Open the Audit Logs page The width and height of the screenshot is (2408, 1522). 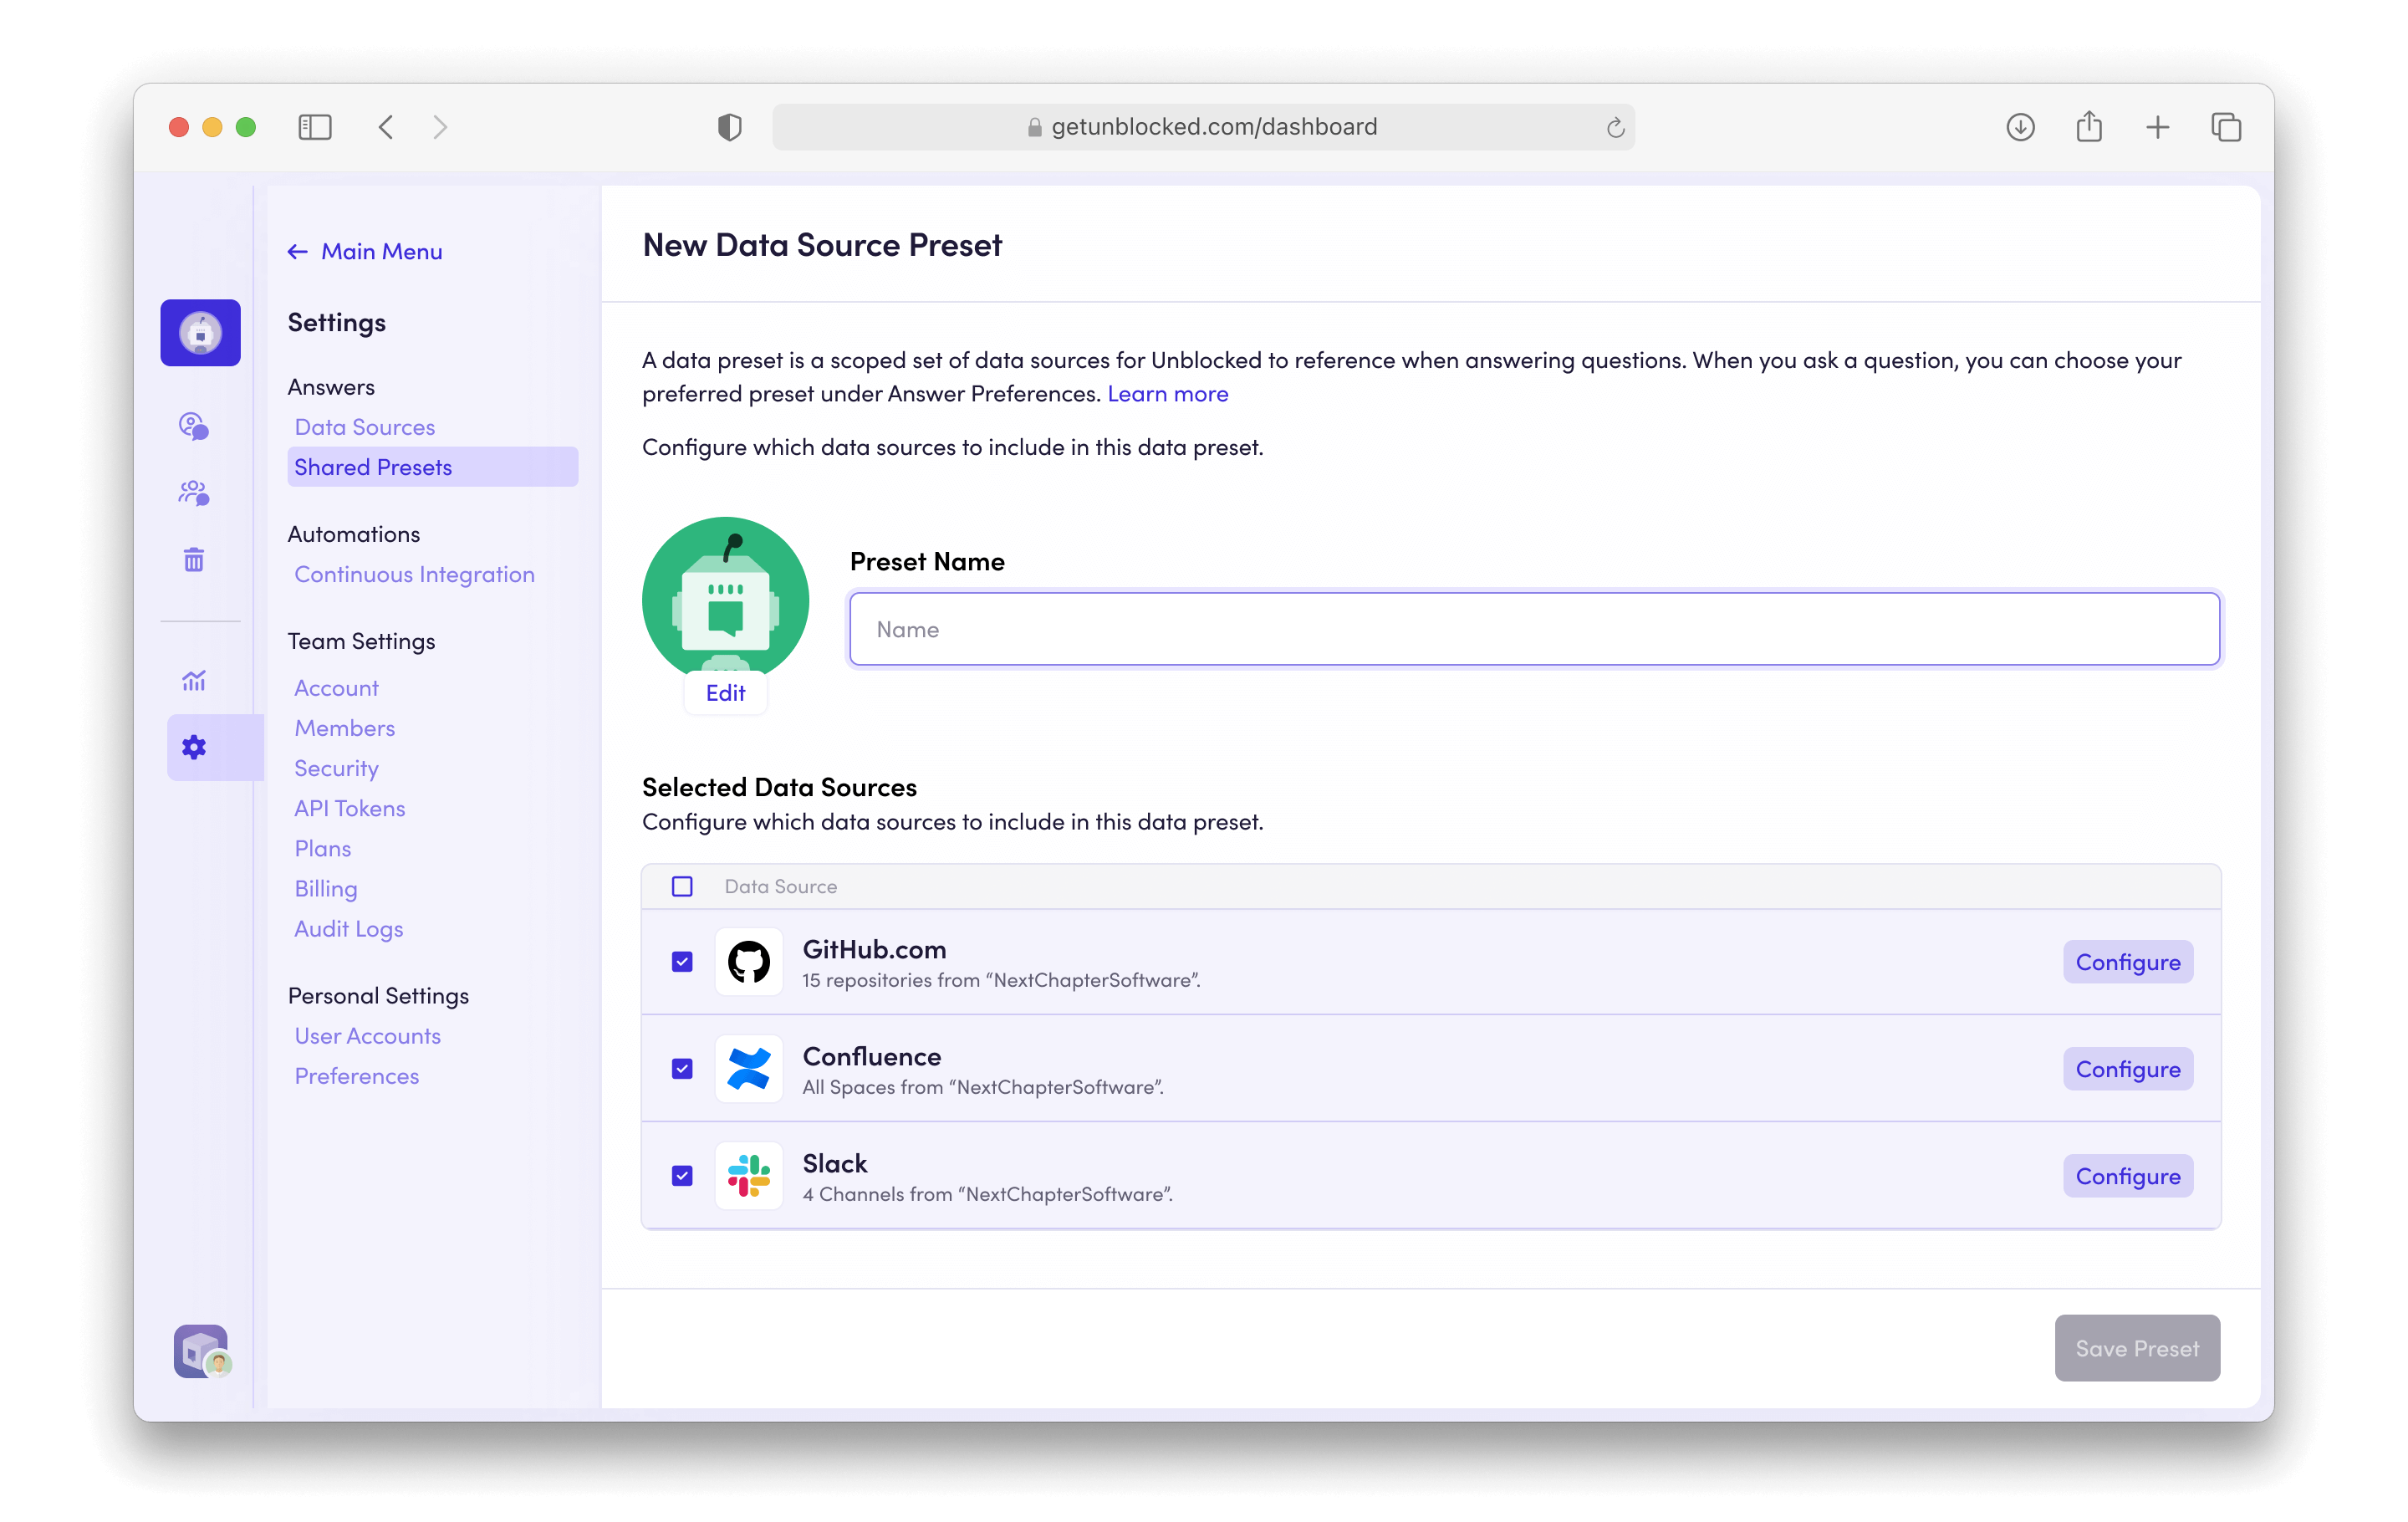[349, 929]
